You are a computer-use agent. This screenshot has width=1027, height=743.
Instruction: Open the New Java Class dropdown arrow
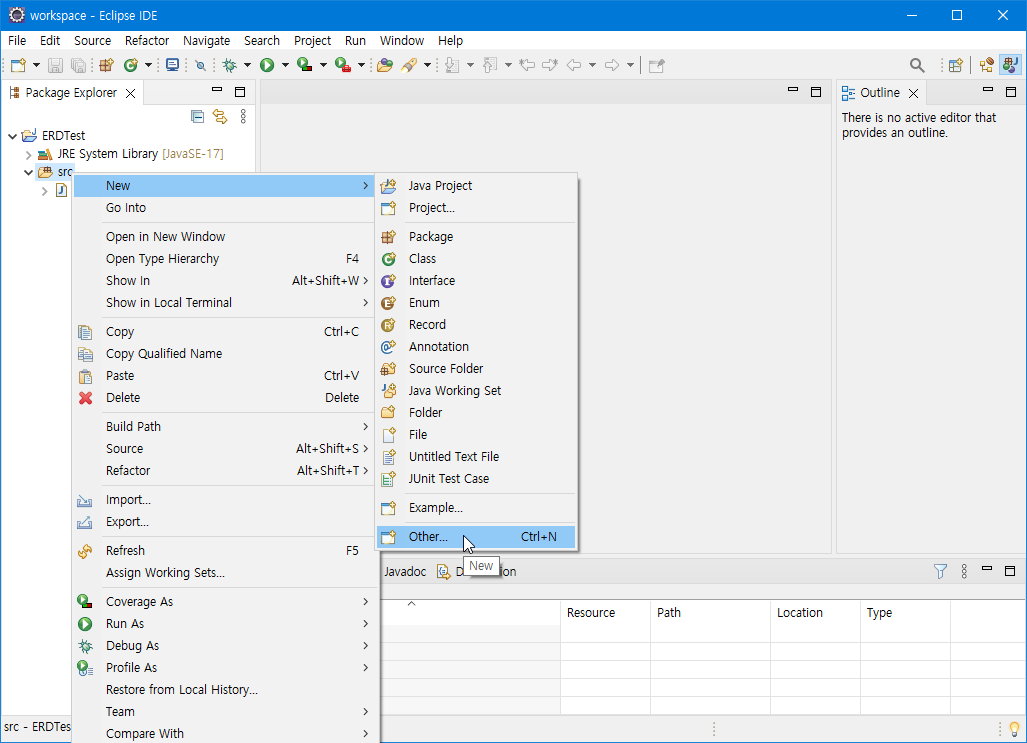(x=148, y=65)
